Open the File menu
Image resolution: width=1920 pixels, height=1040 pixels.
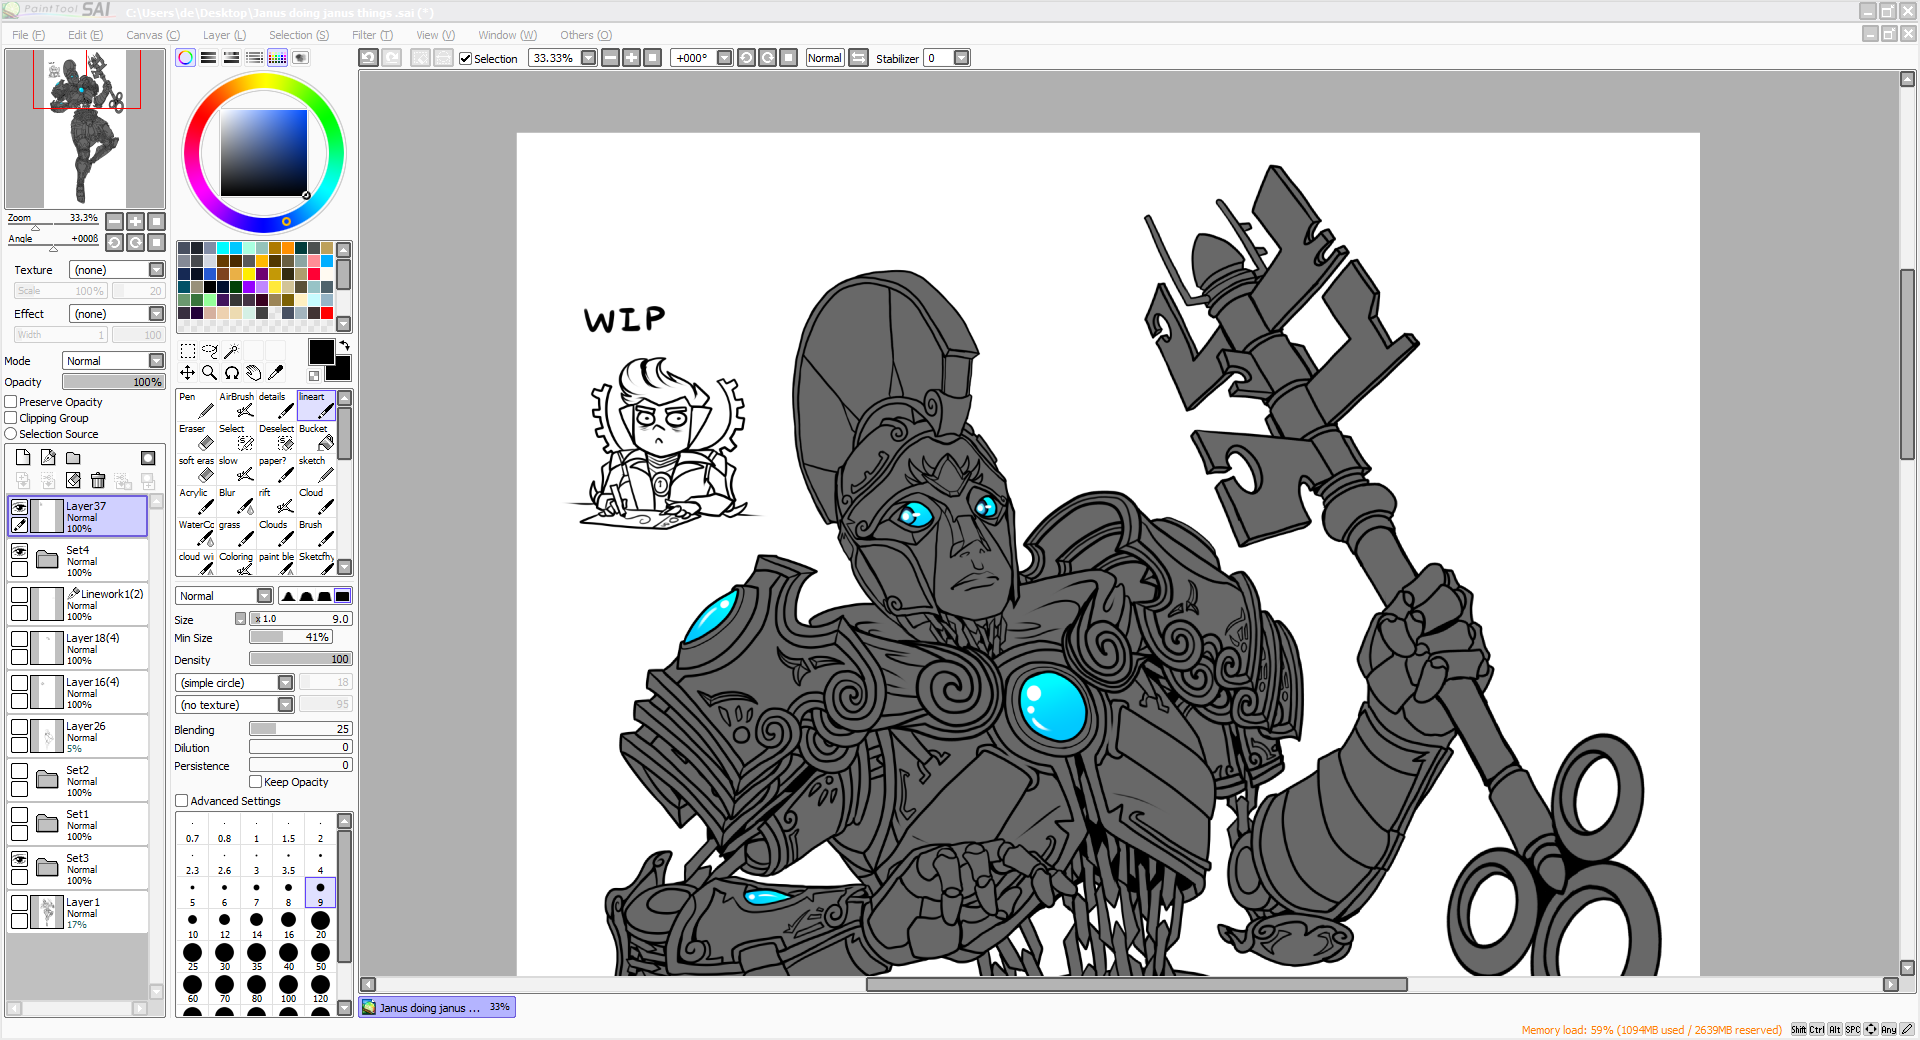[28, 35]
